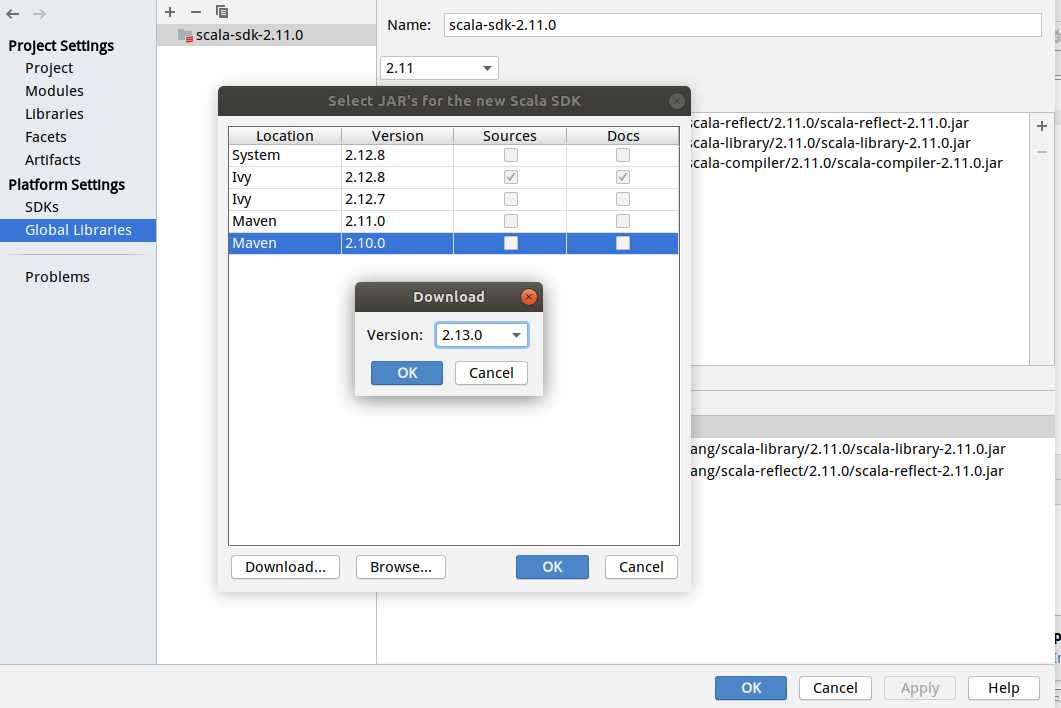Close the Select JAR's dialog
This screenshot has width=1061, height=708.
676,101
